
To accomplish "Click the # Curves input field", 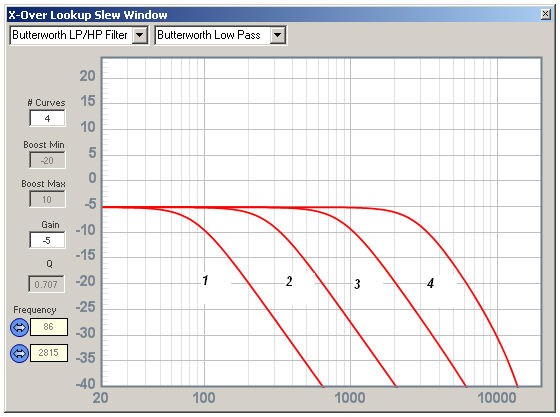I will [x=48, y=118].
